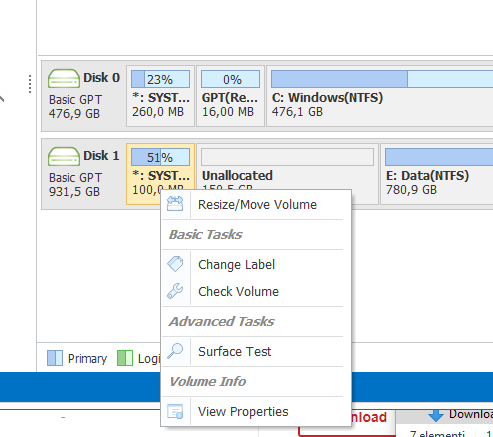Select the GPT(Re... 16,00 MB partition
The image size is (493, 437).
click(230, 96)
